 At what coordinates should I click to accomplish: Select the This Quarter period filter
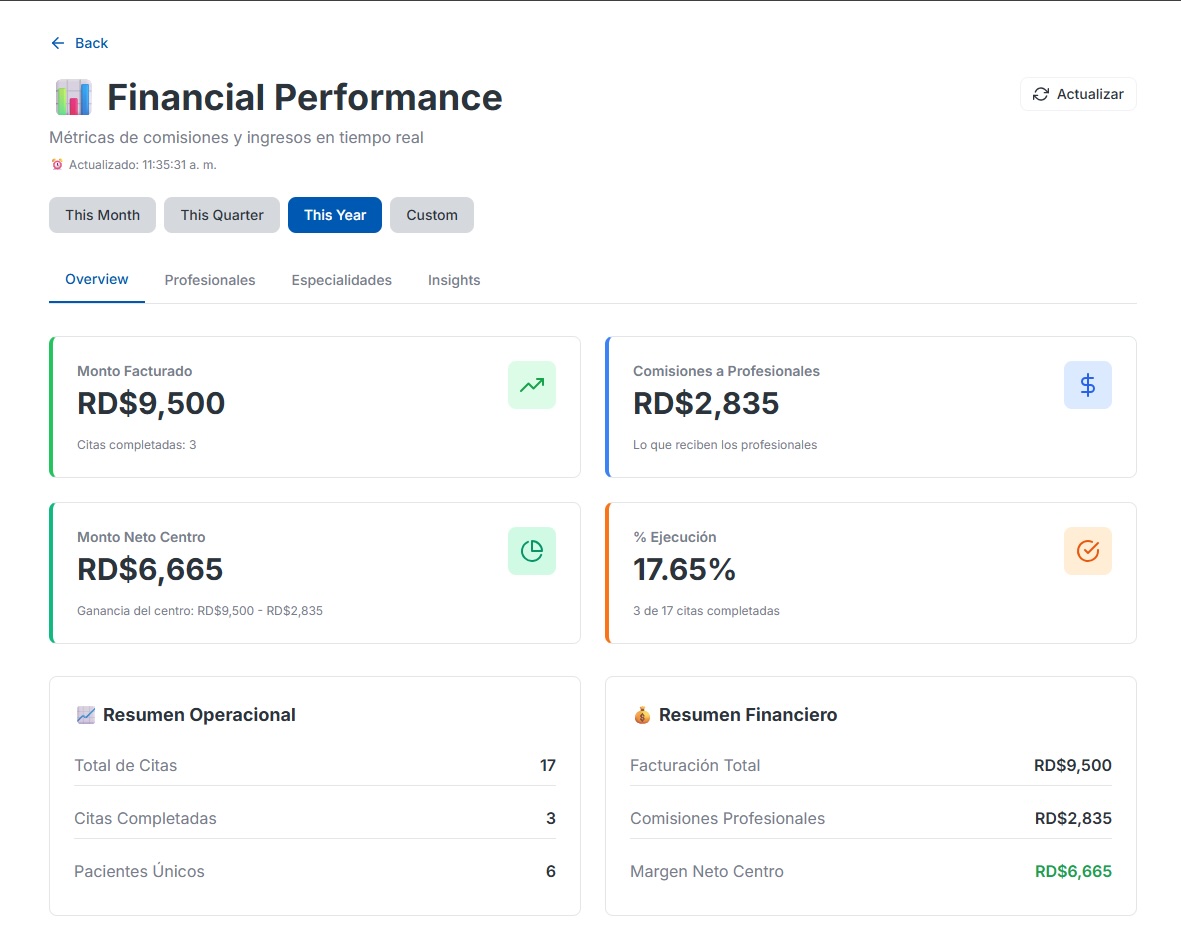pos(222,215)
